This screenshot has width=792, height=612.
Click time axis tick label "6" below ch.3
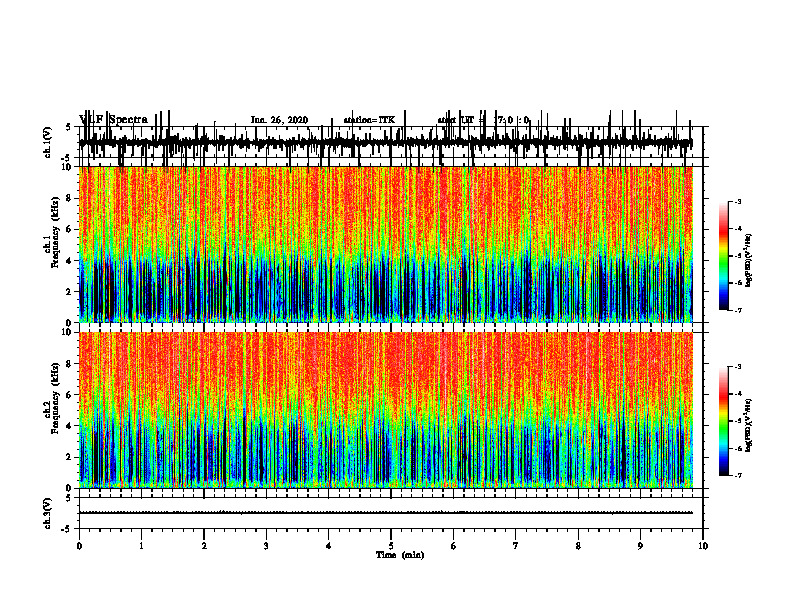[454, 546]
